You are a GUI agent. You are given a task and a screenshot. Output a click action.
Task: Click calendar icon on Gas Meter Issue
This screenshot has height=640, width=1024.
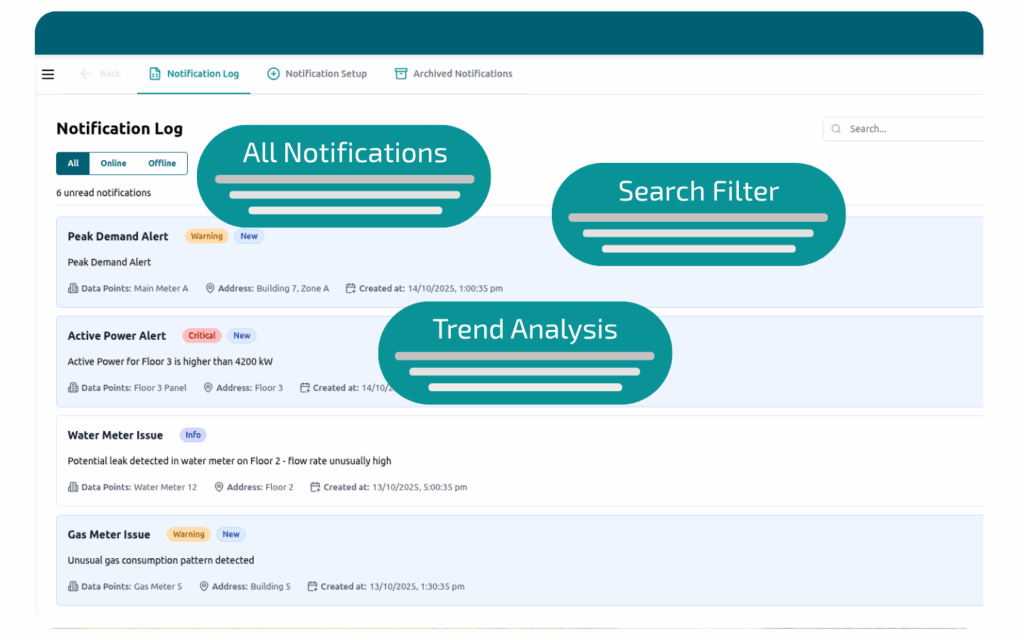(312, 587)
